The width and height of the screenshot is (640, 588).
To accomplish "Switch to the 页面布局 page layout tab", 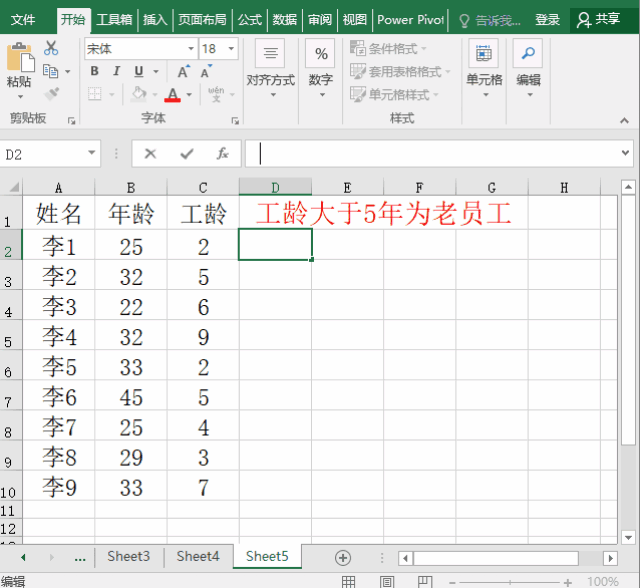I will tap(202, 20).
